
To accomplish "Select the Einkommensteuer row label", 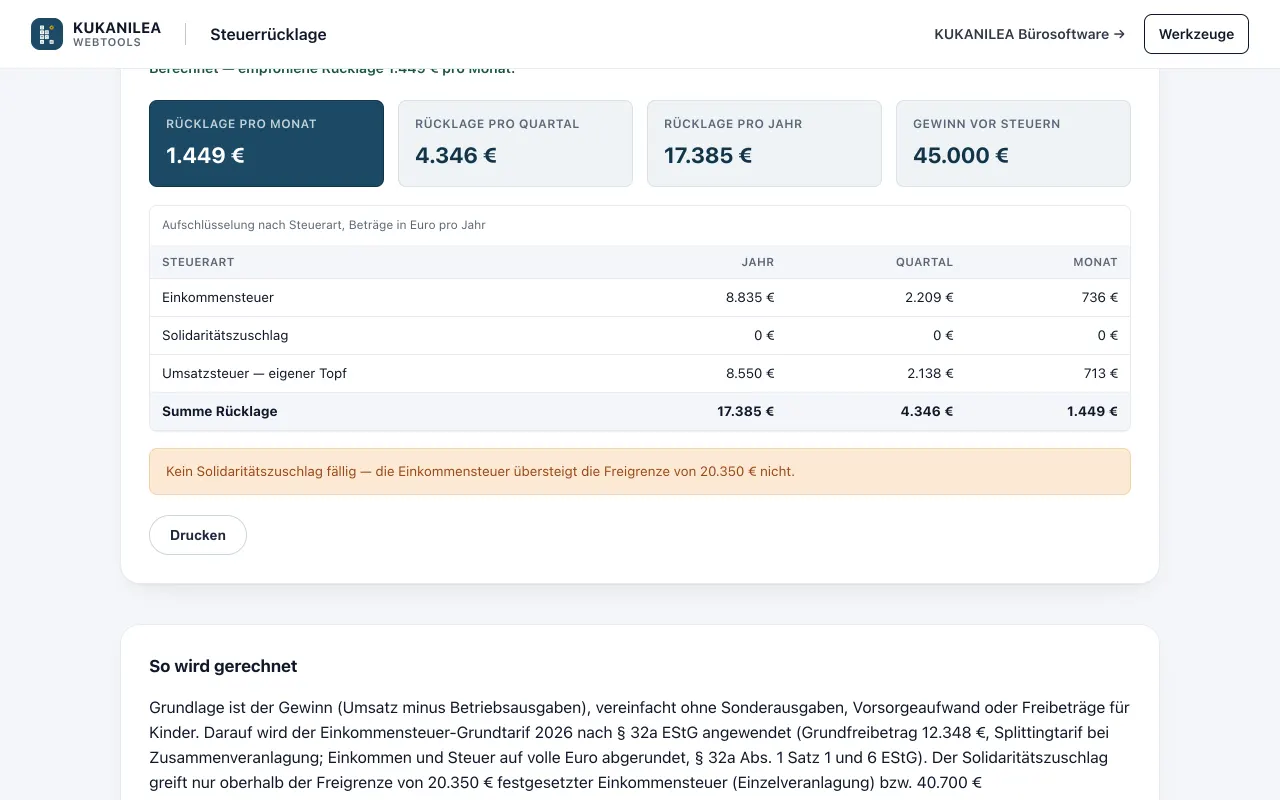I will pyautogui.click(x=218, y=297).
